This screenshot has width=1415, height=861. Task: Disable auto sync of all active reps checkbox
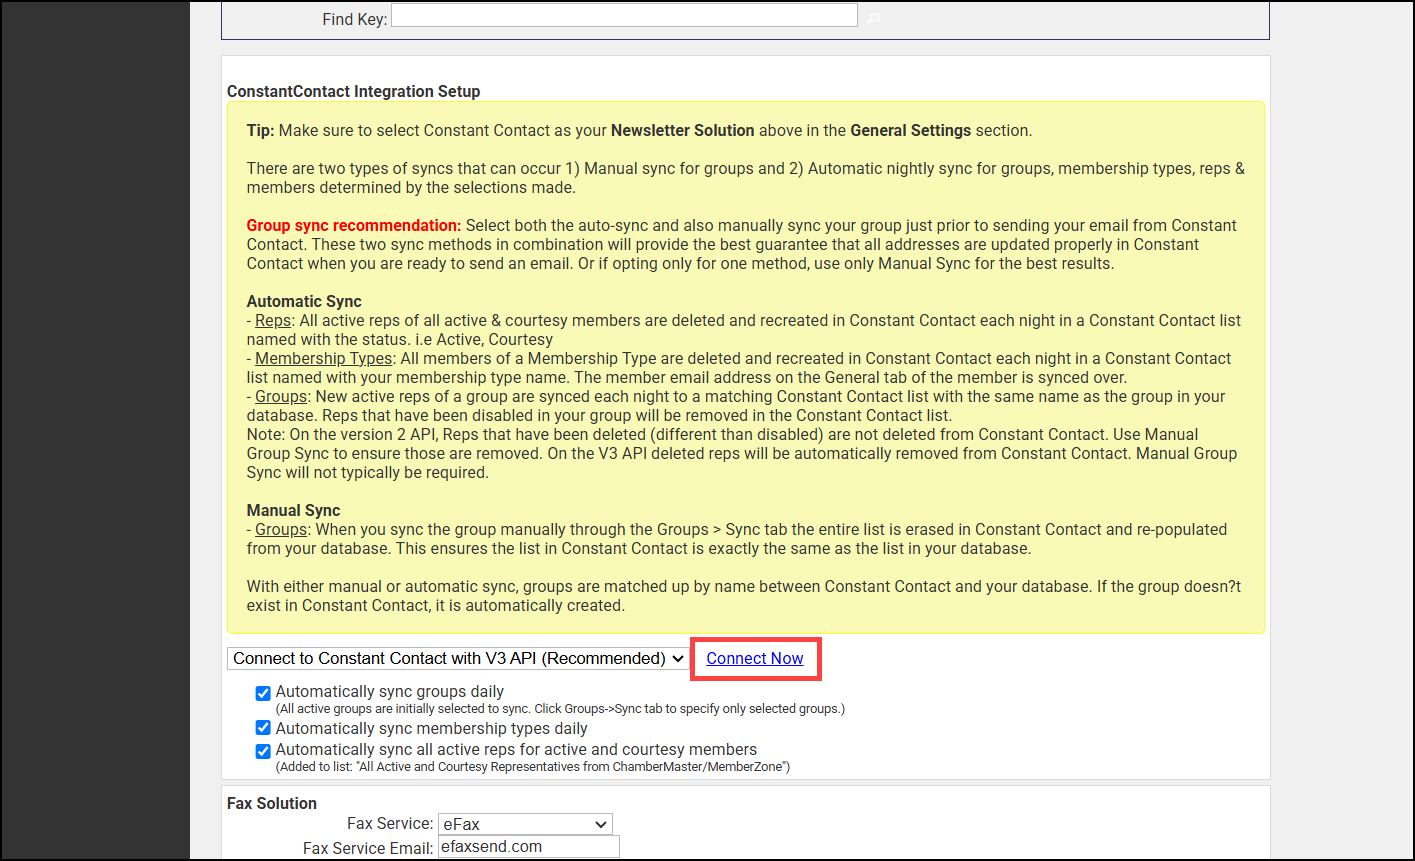pos(263,750)
